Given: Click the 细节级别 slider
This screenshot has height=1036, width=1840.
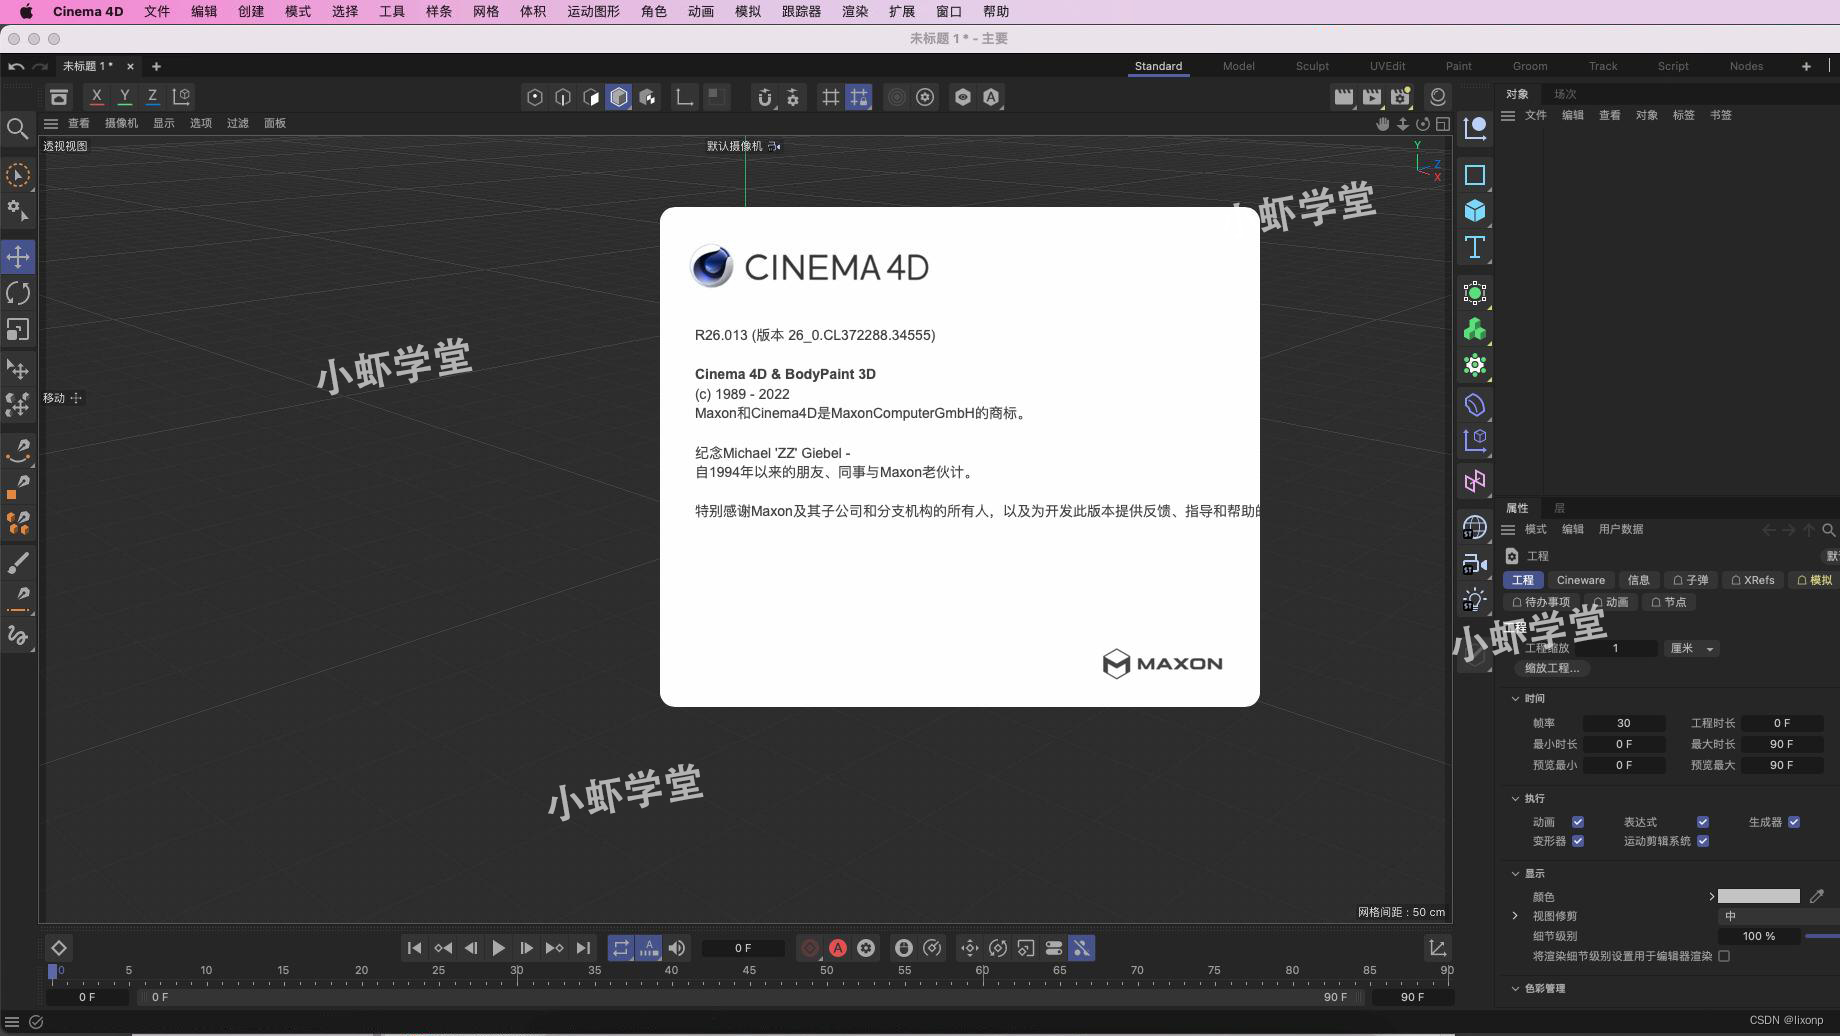Looking at the screenshot, I should coord(1821,936).
